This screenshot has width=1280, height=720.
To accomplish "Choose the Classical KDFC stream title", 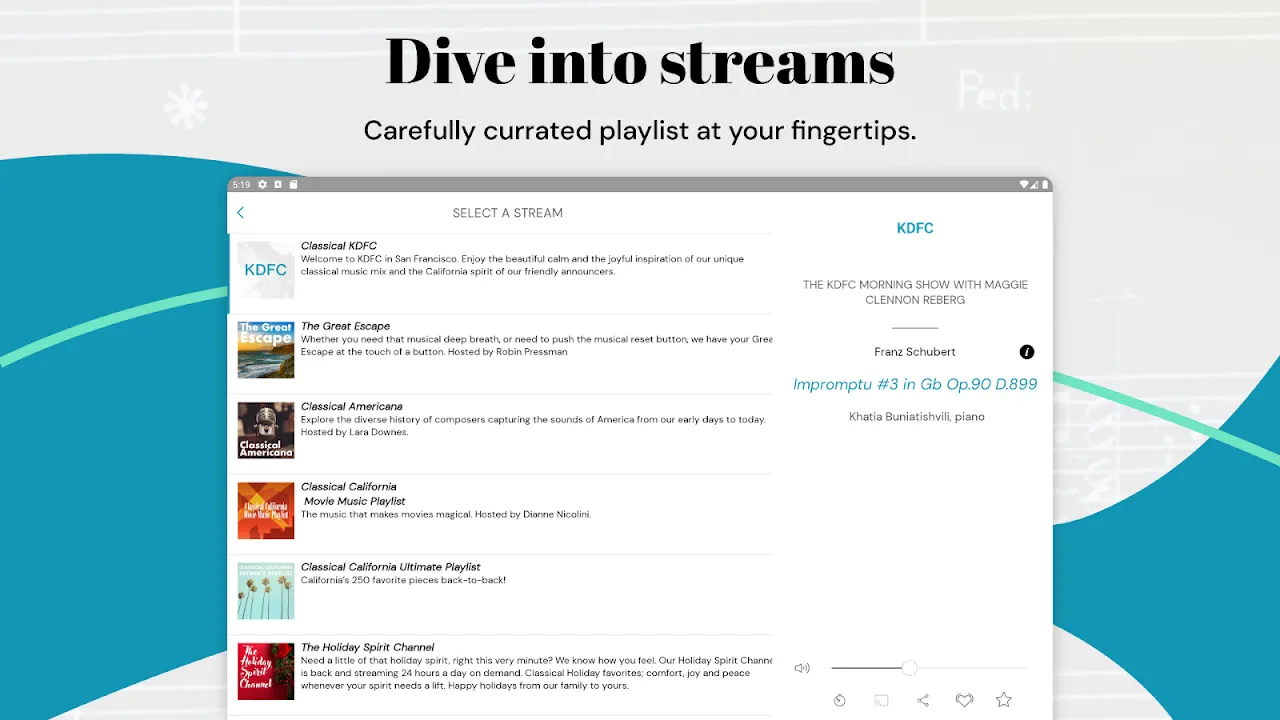I will (x=339, y=246).
